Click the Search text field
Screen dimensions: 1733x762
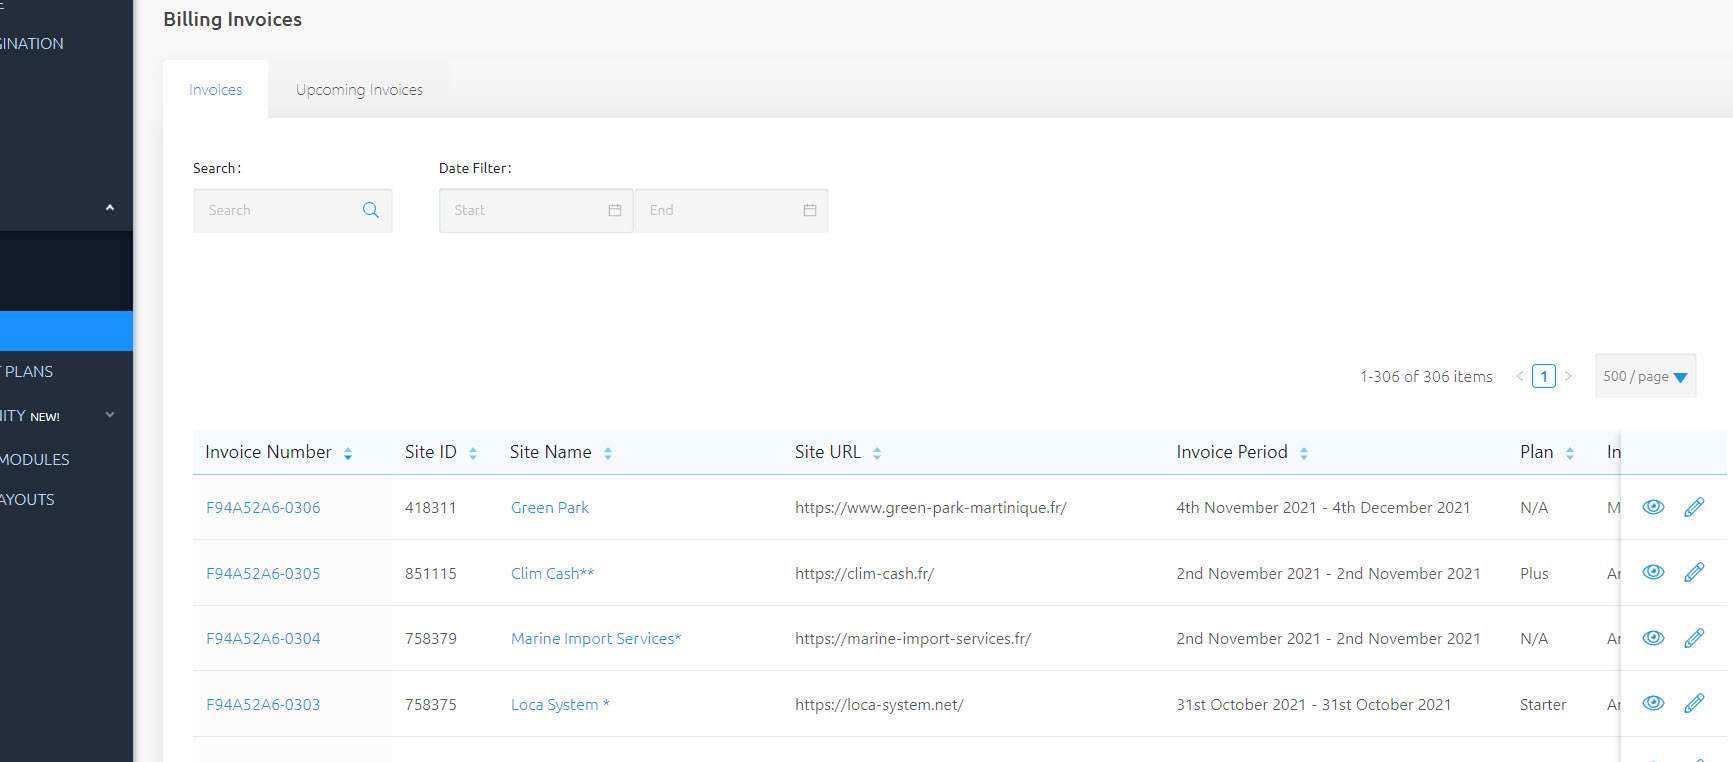pos(280,210)
